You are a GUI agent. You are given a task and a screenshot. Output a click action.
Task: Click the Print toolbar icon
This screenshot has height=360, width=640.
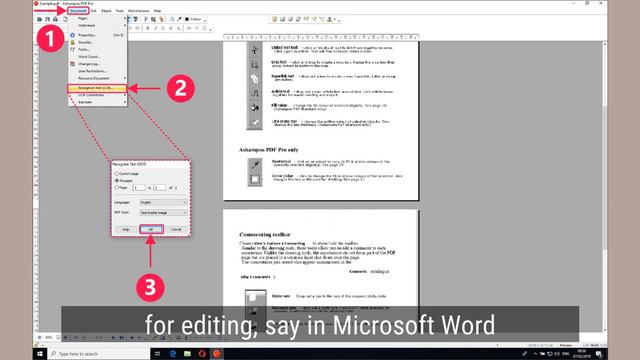coord(55,19)
